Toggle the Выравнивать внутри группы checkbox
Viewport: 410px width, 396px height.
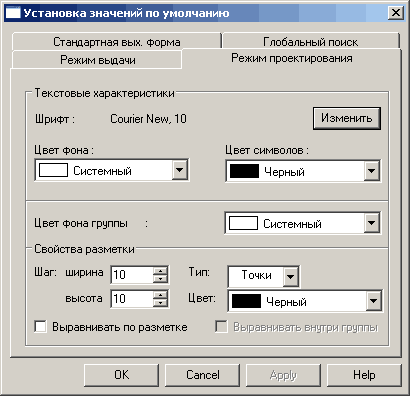tap(221, 327)
